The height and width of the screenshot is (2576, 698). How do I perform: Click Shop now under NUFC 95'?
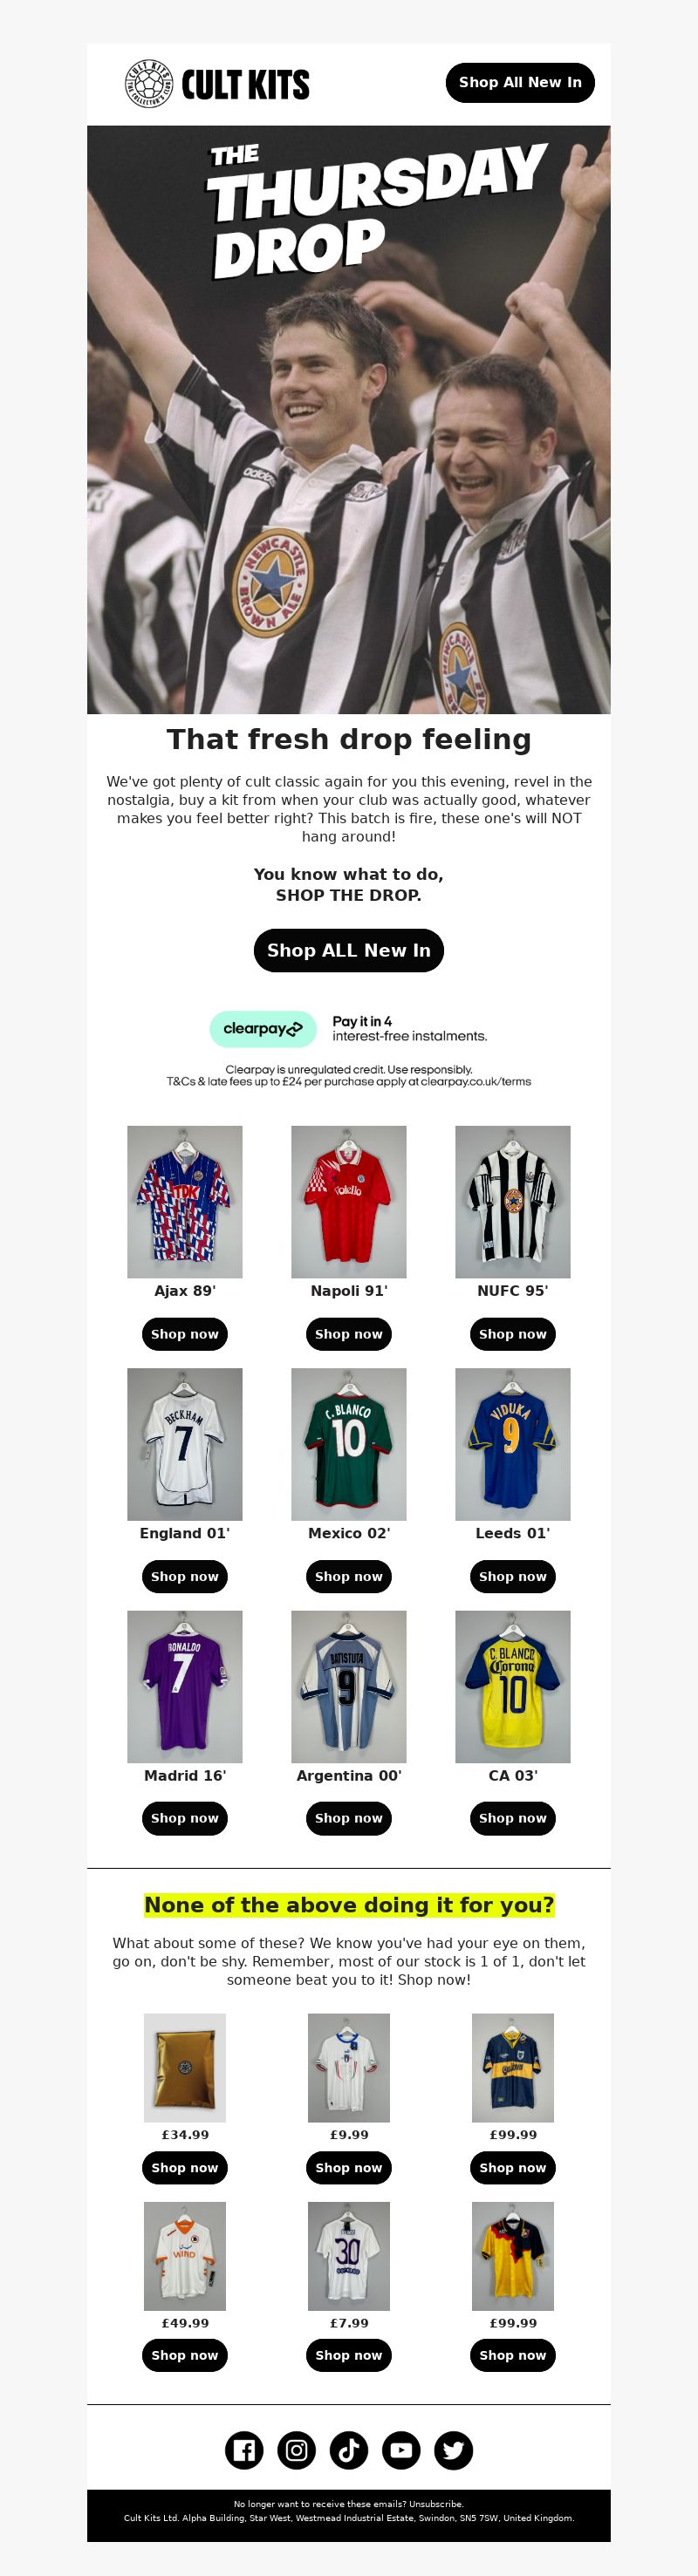click(513, 1334)
